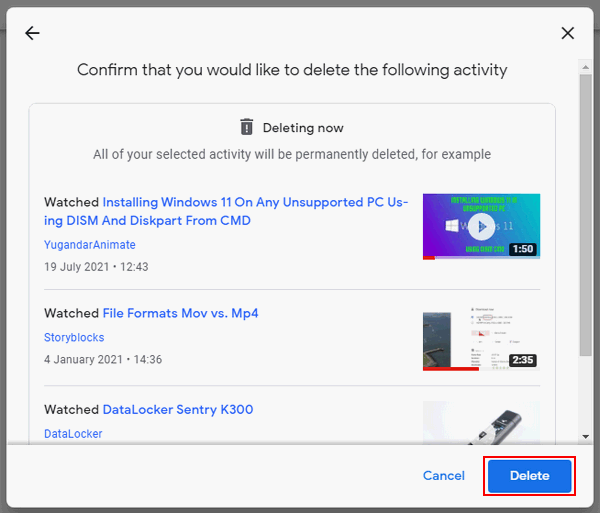
Task: Visit the DataLocker channel link
Action: point(73,434)
